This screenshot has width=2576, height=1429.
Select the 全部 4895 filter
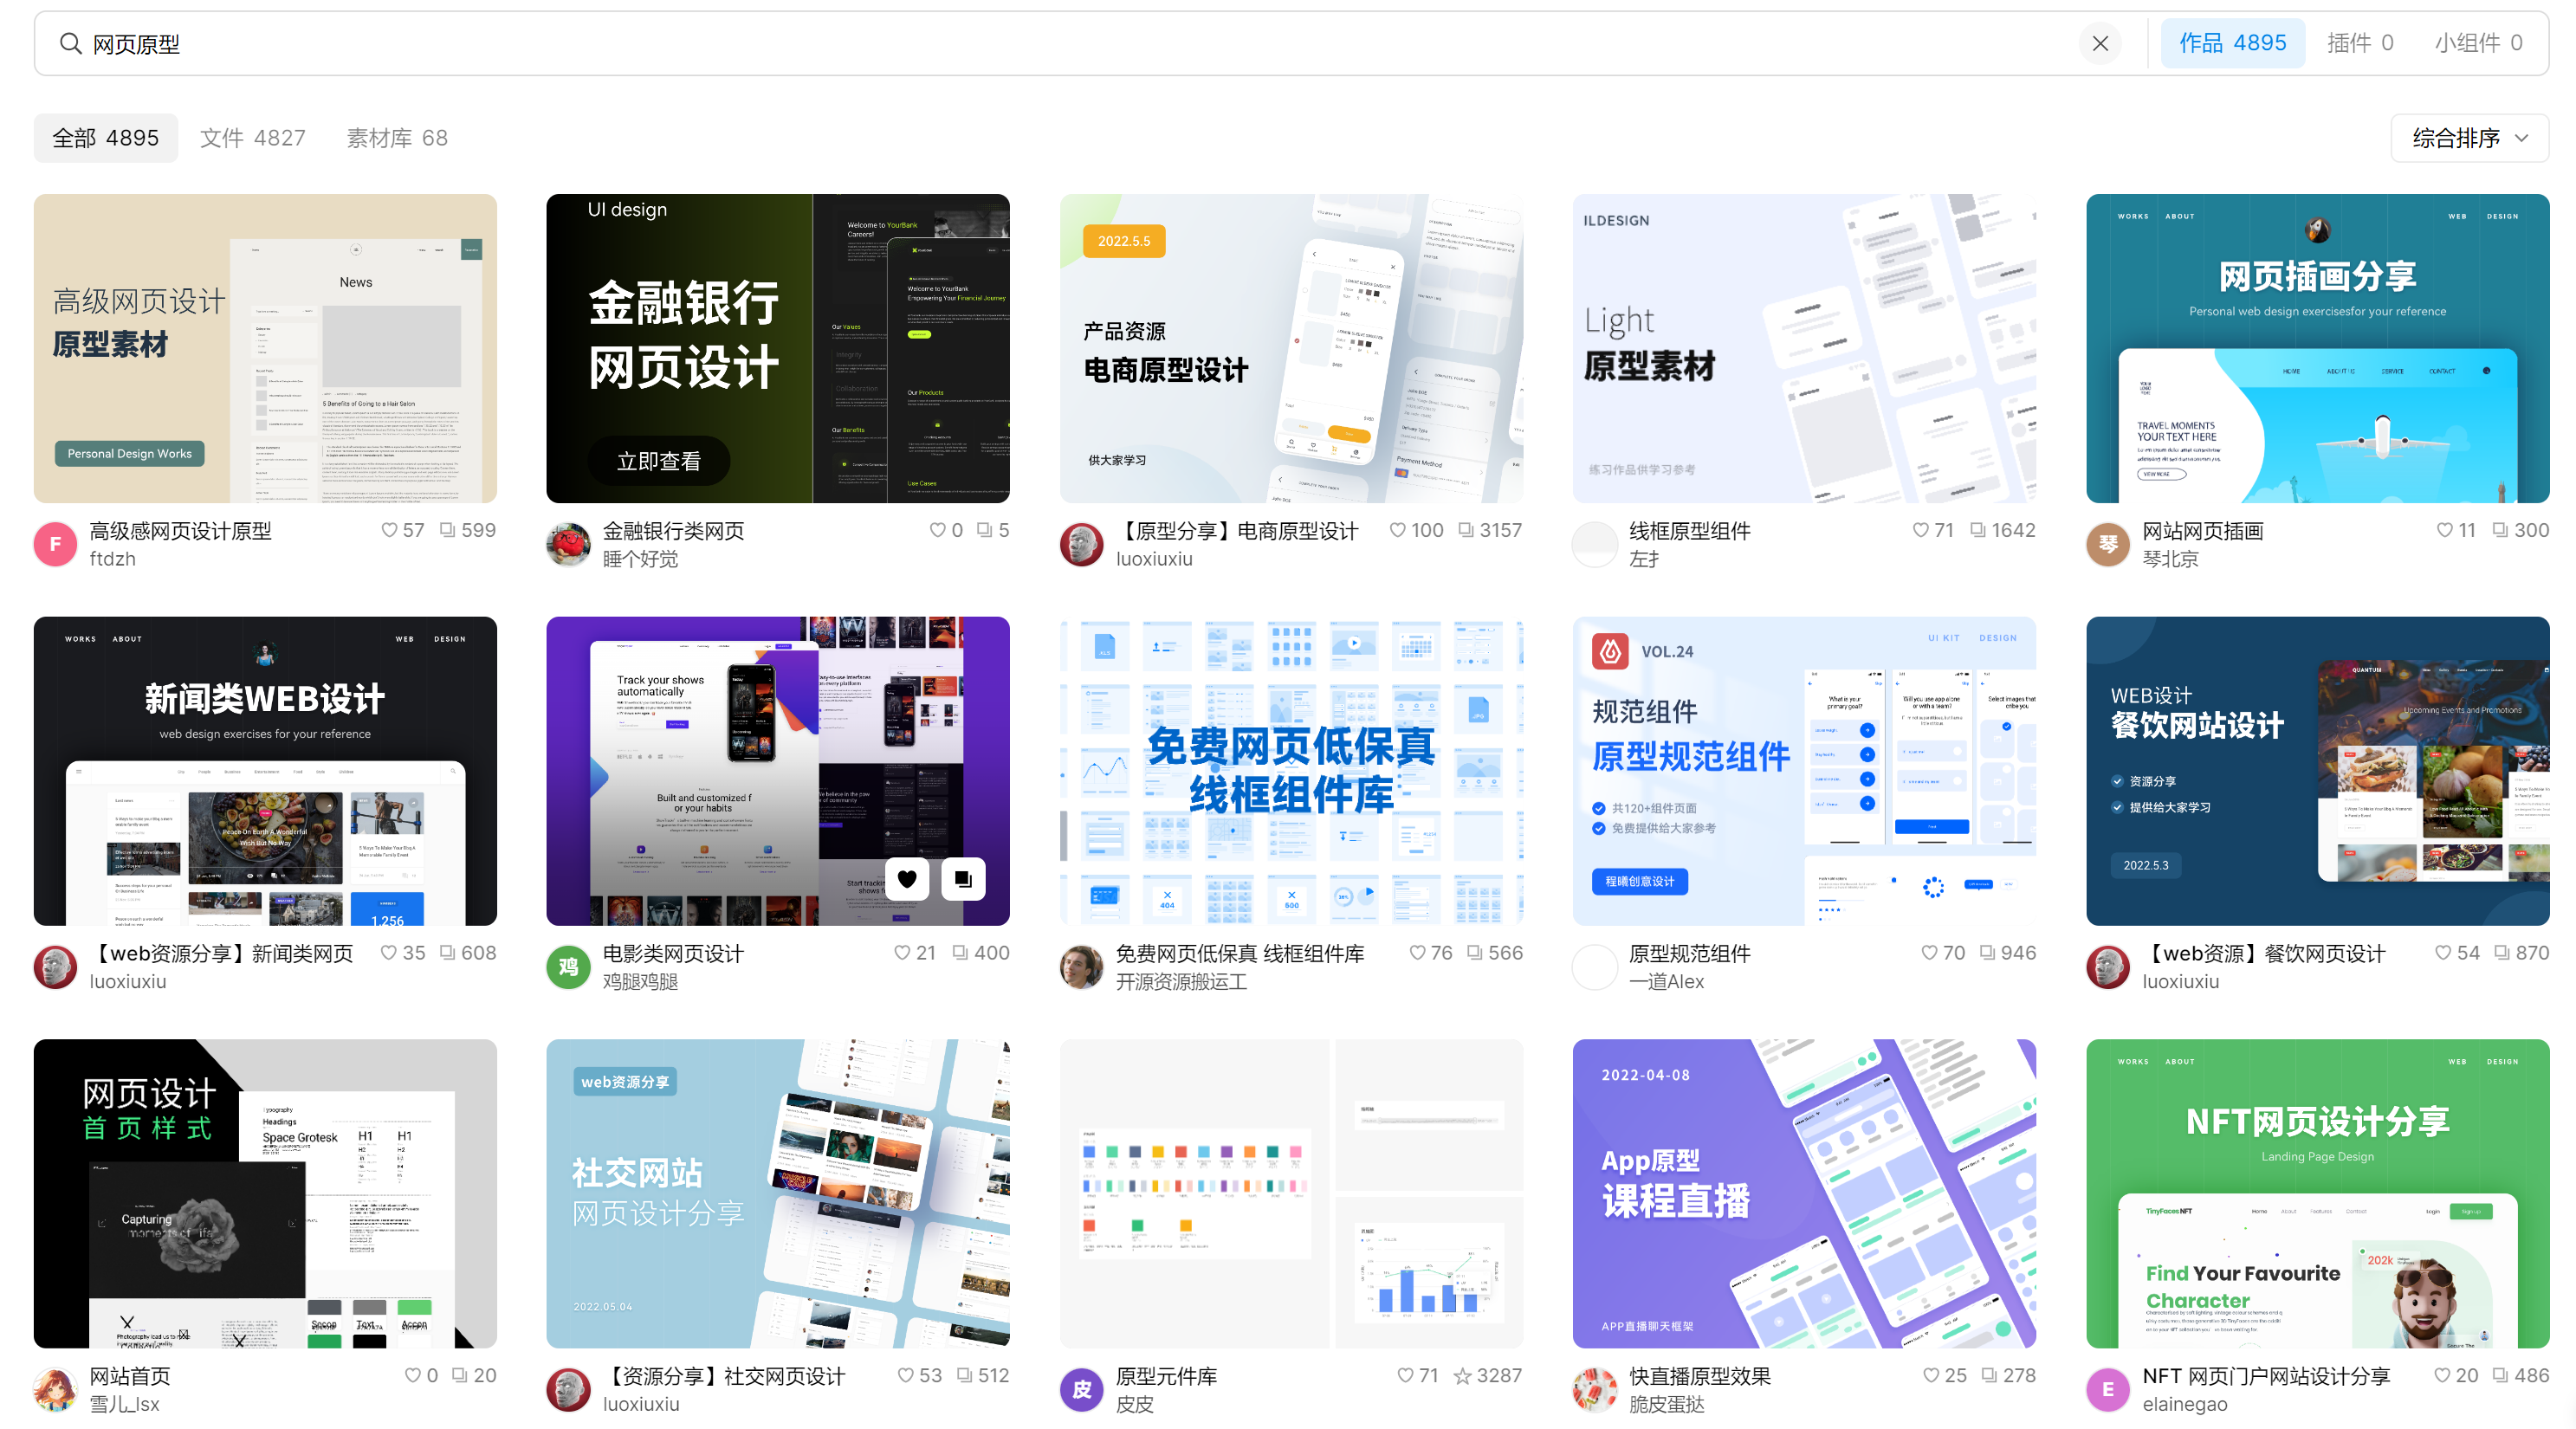pyautogui.click(x=106, y=138)
